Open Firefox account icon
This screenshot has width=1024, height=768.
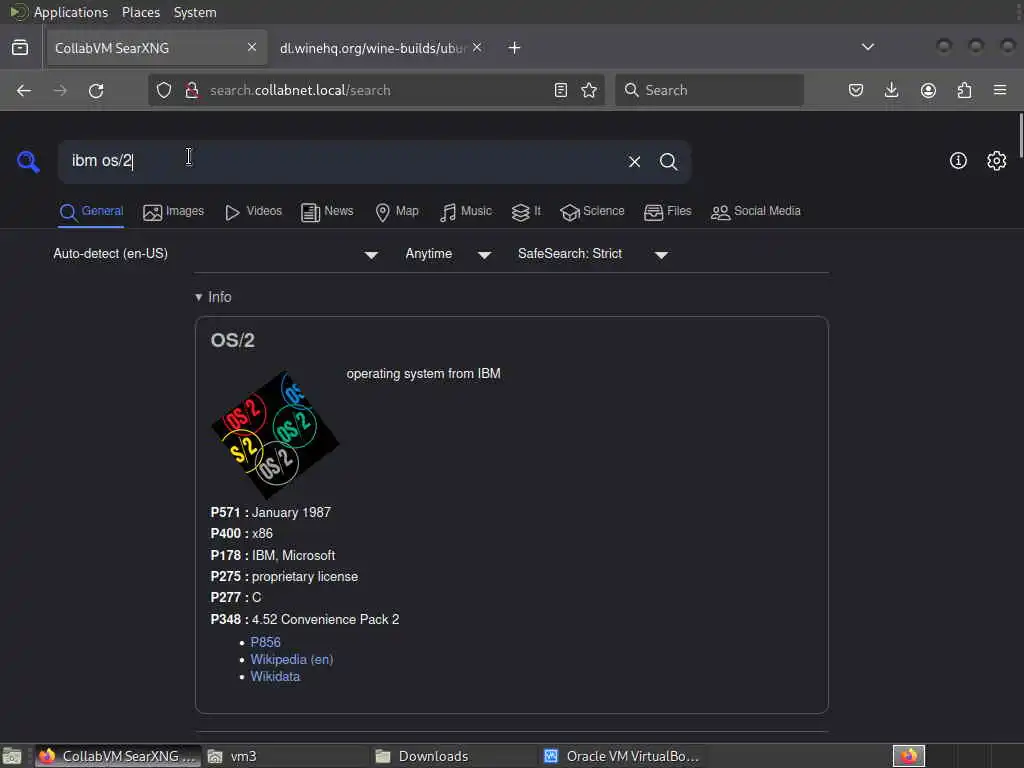pyautogui.click(x=928, y=90)
